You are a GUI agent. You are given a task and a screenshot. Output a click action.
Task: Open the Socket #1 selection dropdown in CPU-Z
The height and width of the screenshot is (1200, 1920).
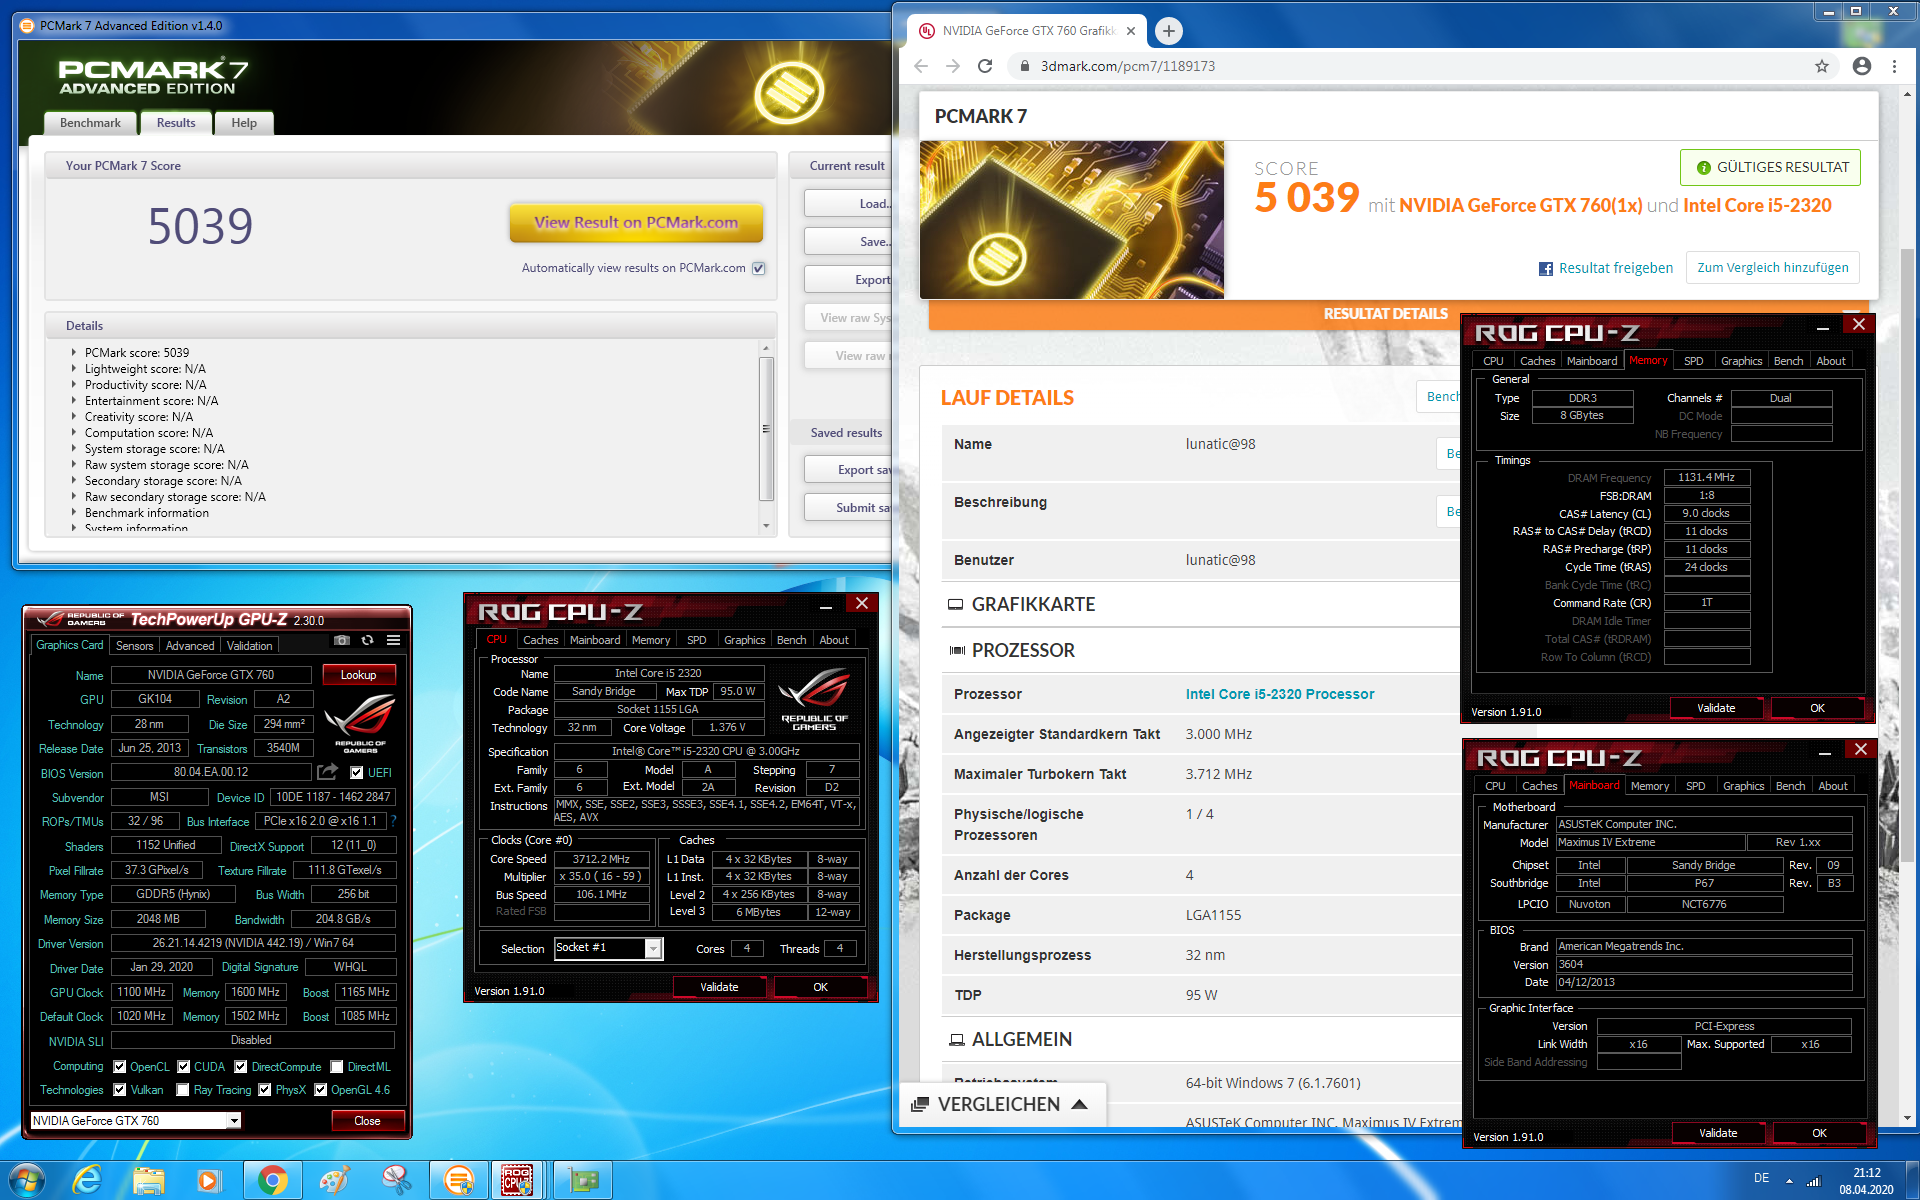652,948
